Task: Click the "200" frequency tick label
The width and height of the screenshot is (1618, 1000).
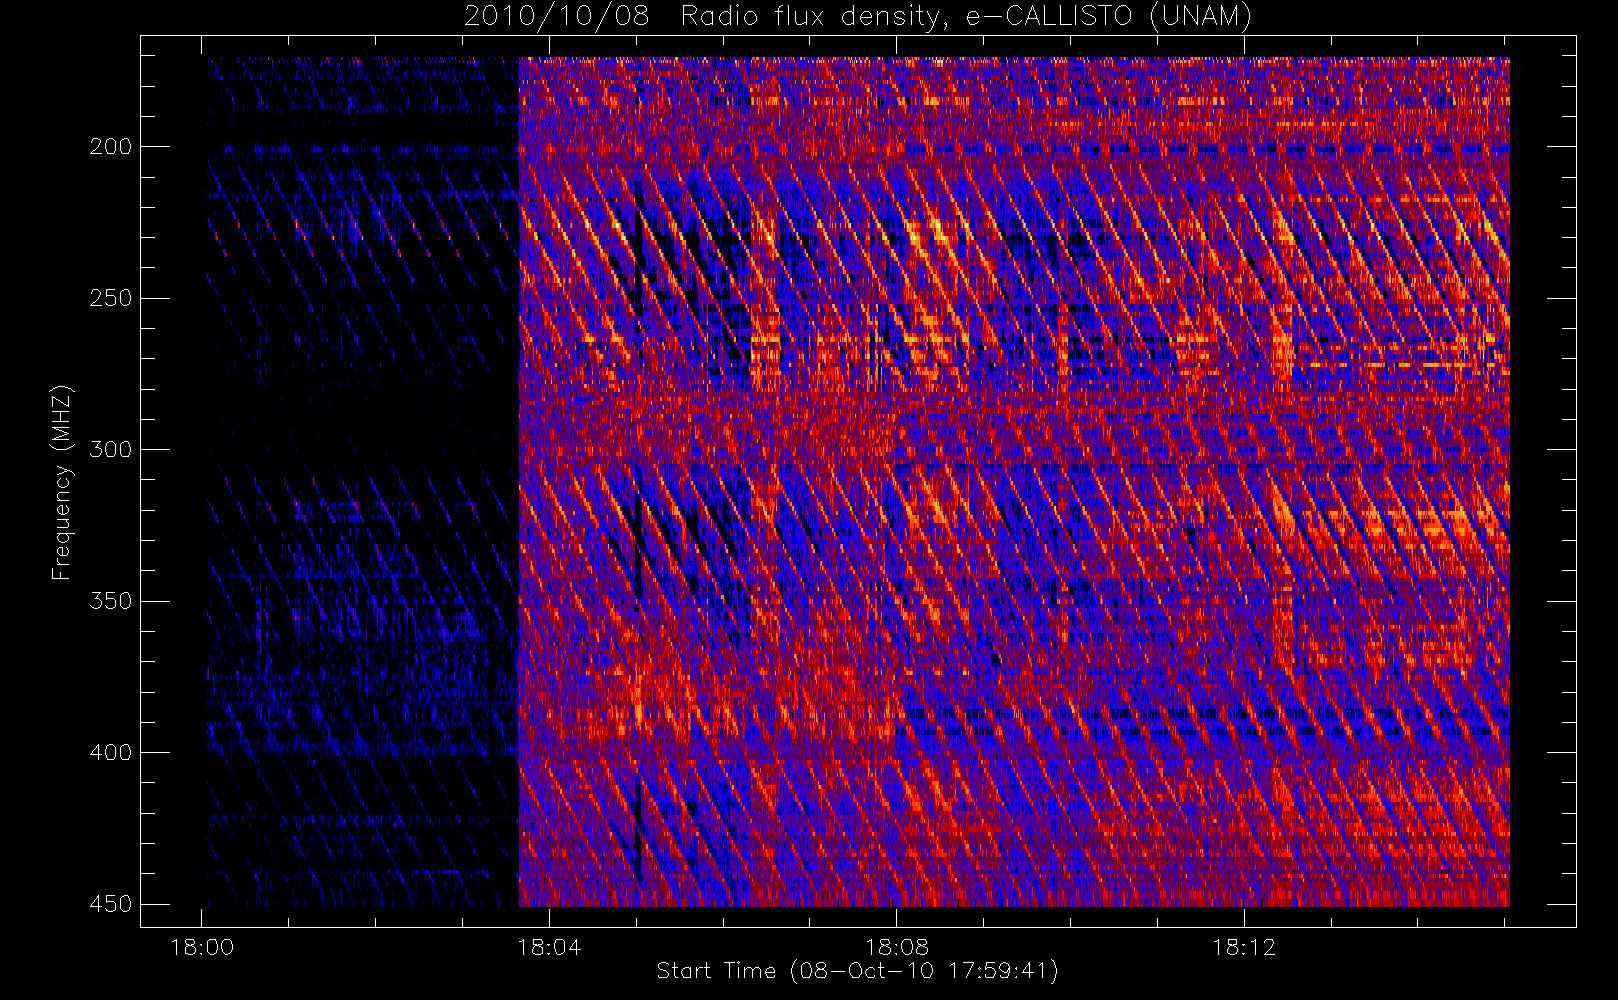Action: tap(110, 147)
